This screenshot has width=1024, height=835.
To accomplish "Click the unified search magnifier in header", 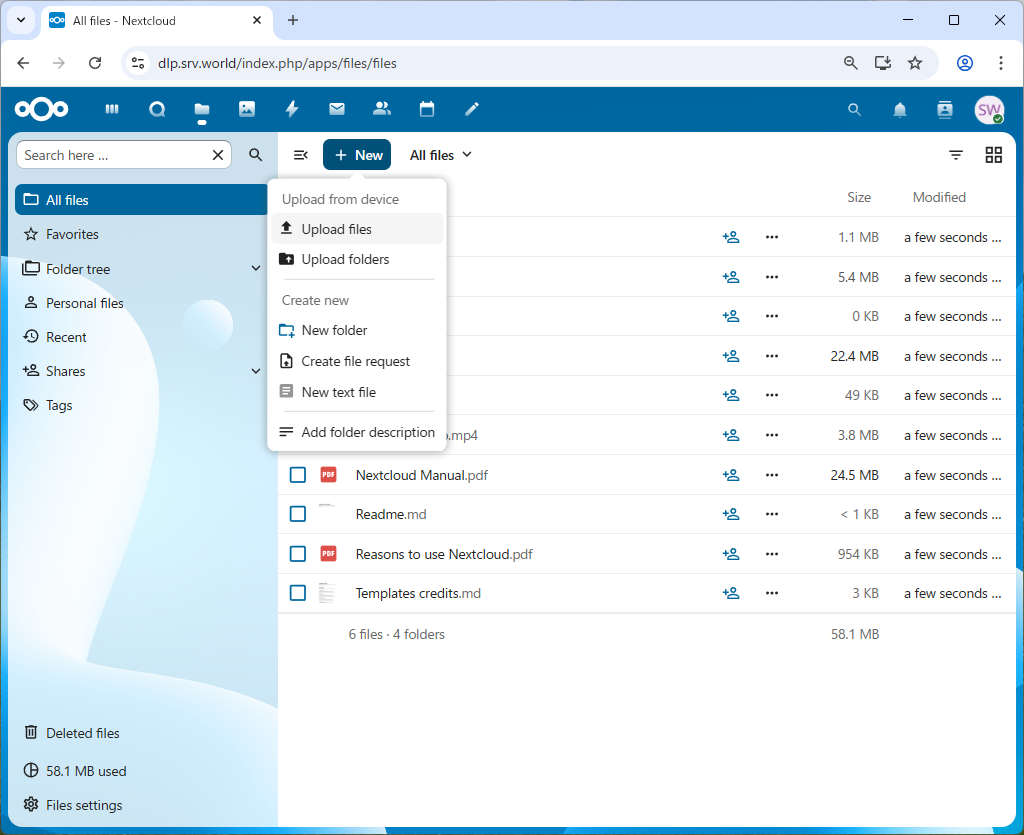I will pos(854,110).
